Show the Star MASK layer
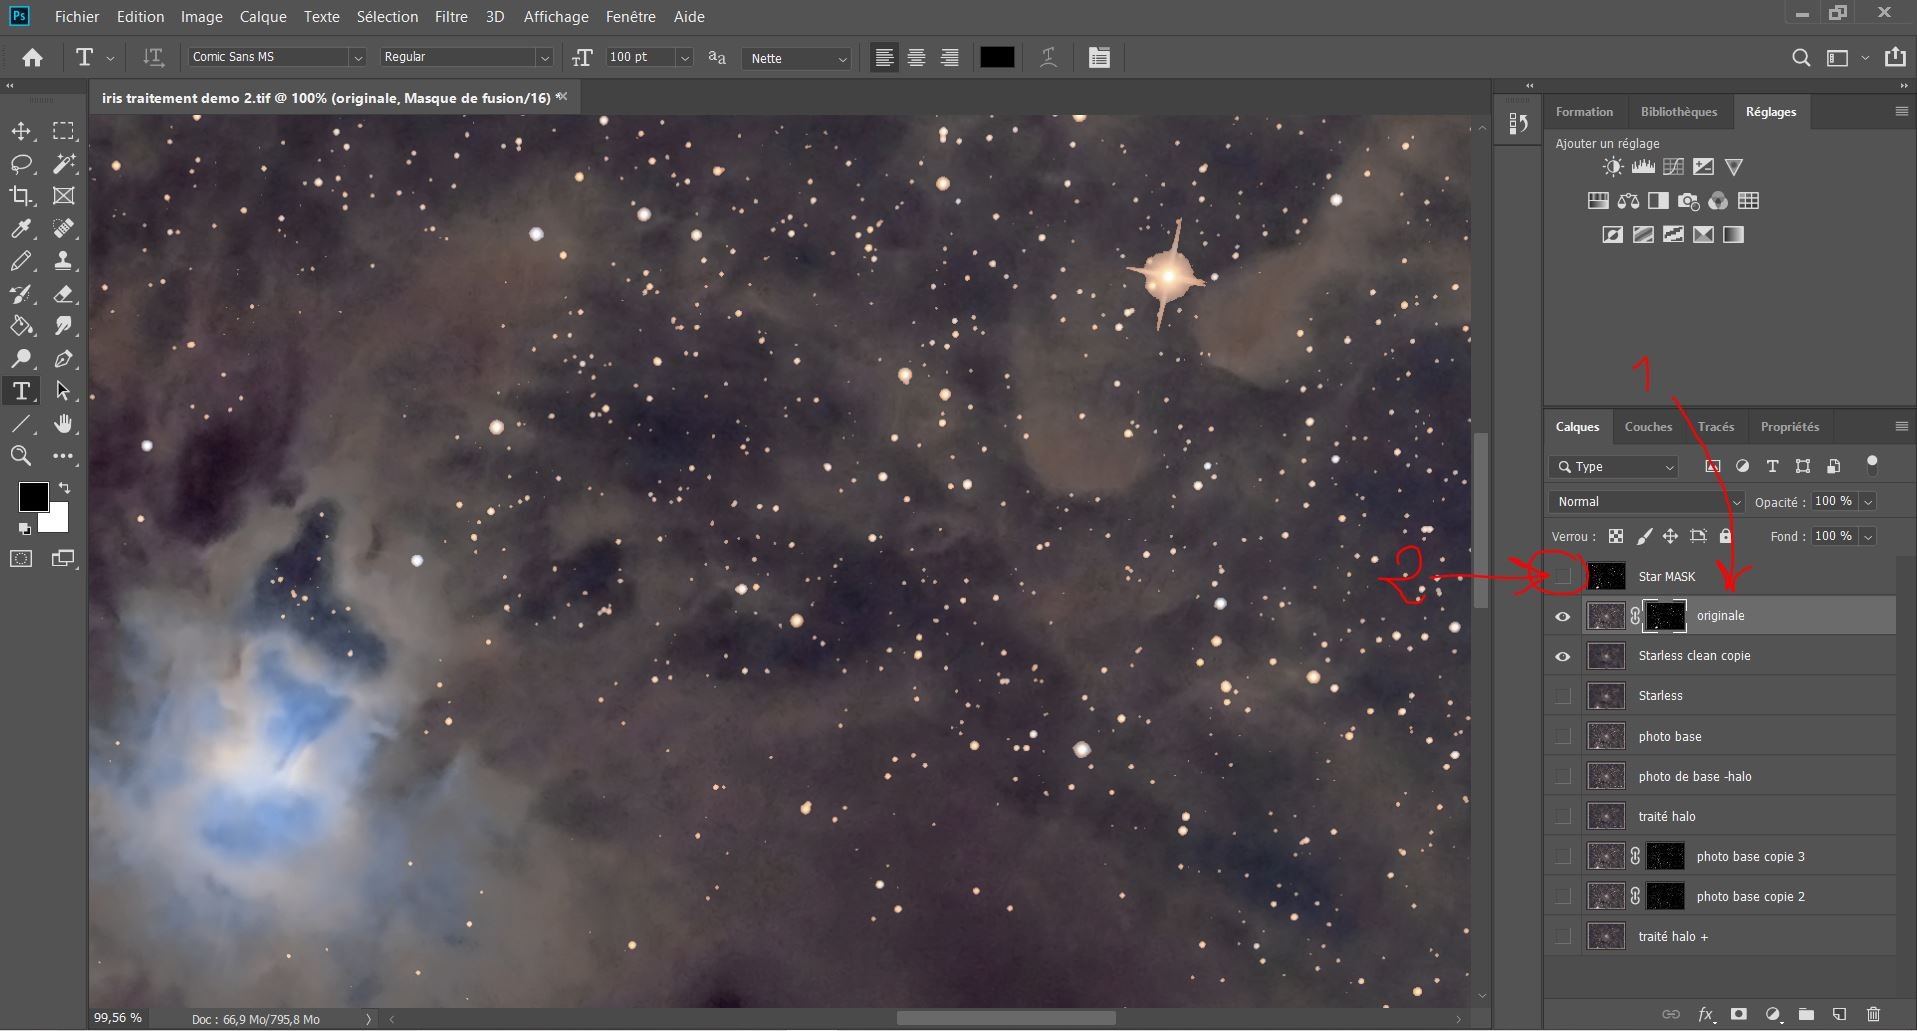Image resolution: width=1917 pixels, height=1031 pixels. (x=1563, y=576)
